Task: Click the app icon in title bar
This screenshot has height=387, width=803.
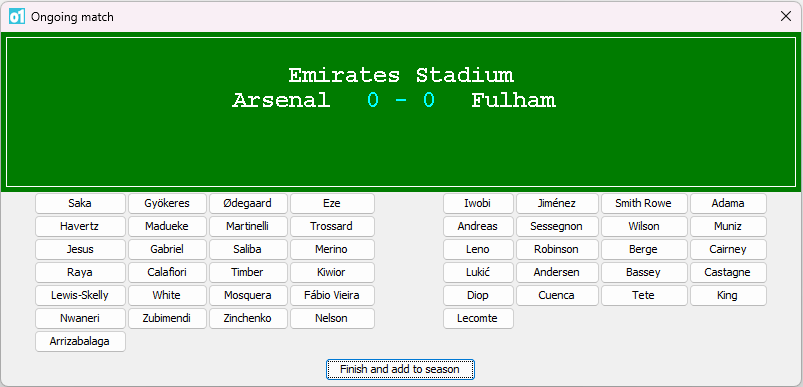Action: (17, 16)
